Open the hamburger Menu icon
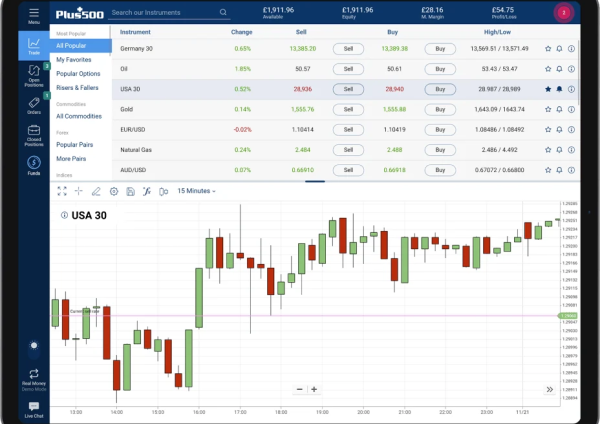Image resolution: width=600 pixels, height=424 pixels. [34, 15]
